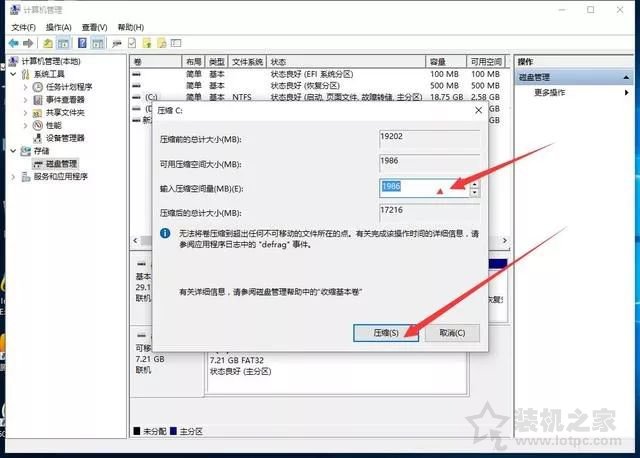The width and height of the screenshot is (640, 458).
Task: Click the shrink space amount input field
Action: 422,186
